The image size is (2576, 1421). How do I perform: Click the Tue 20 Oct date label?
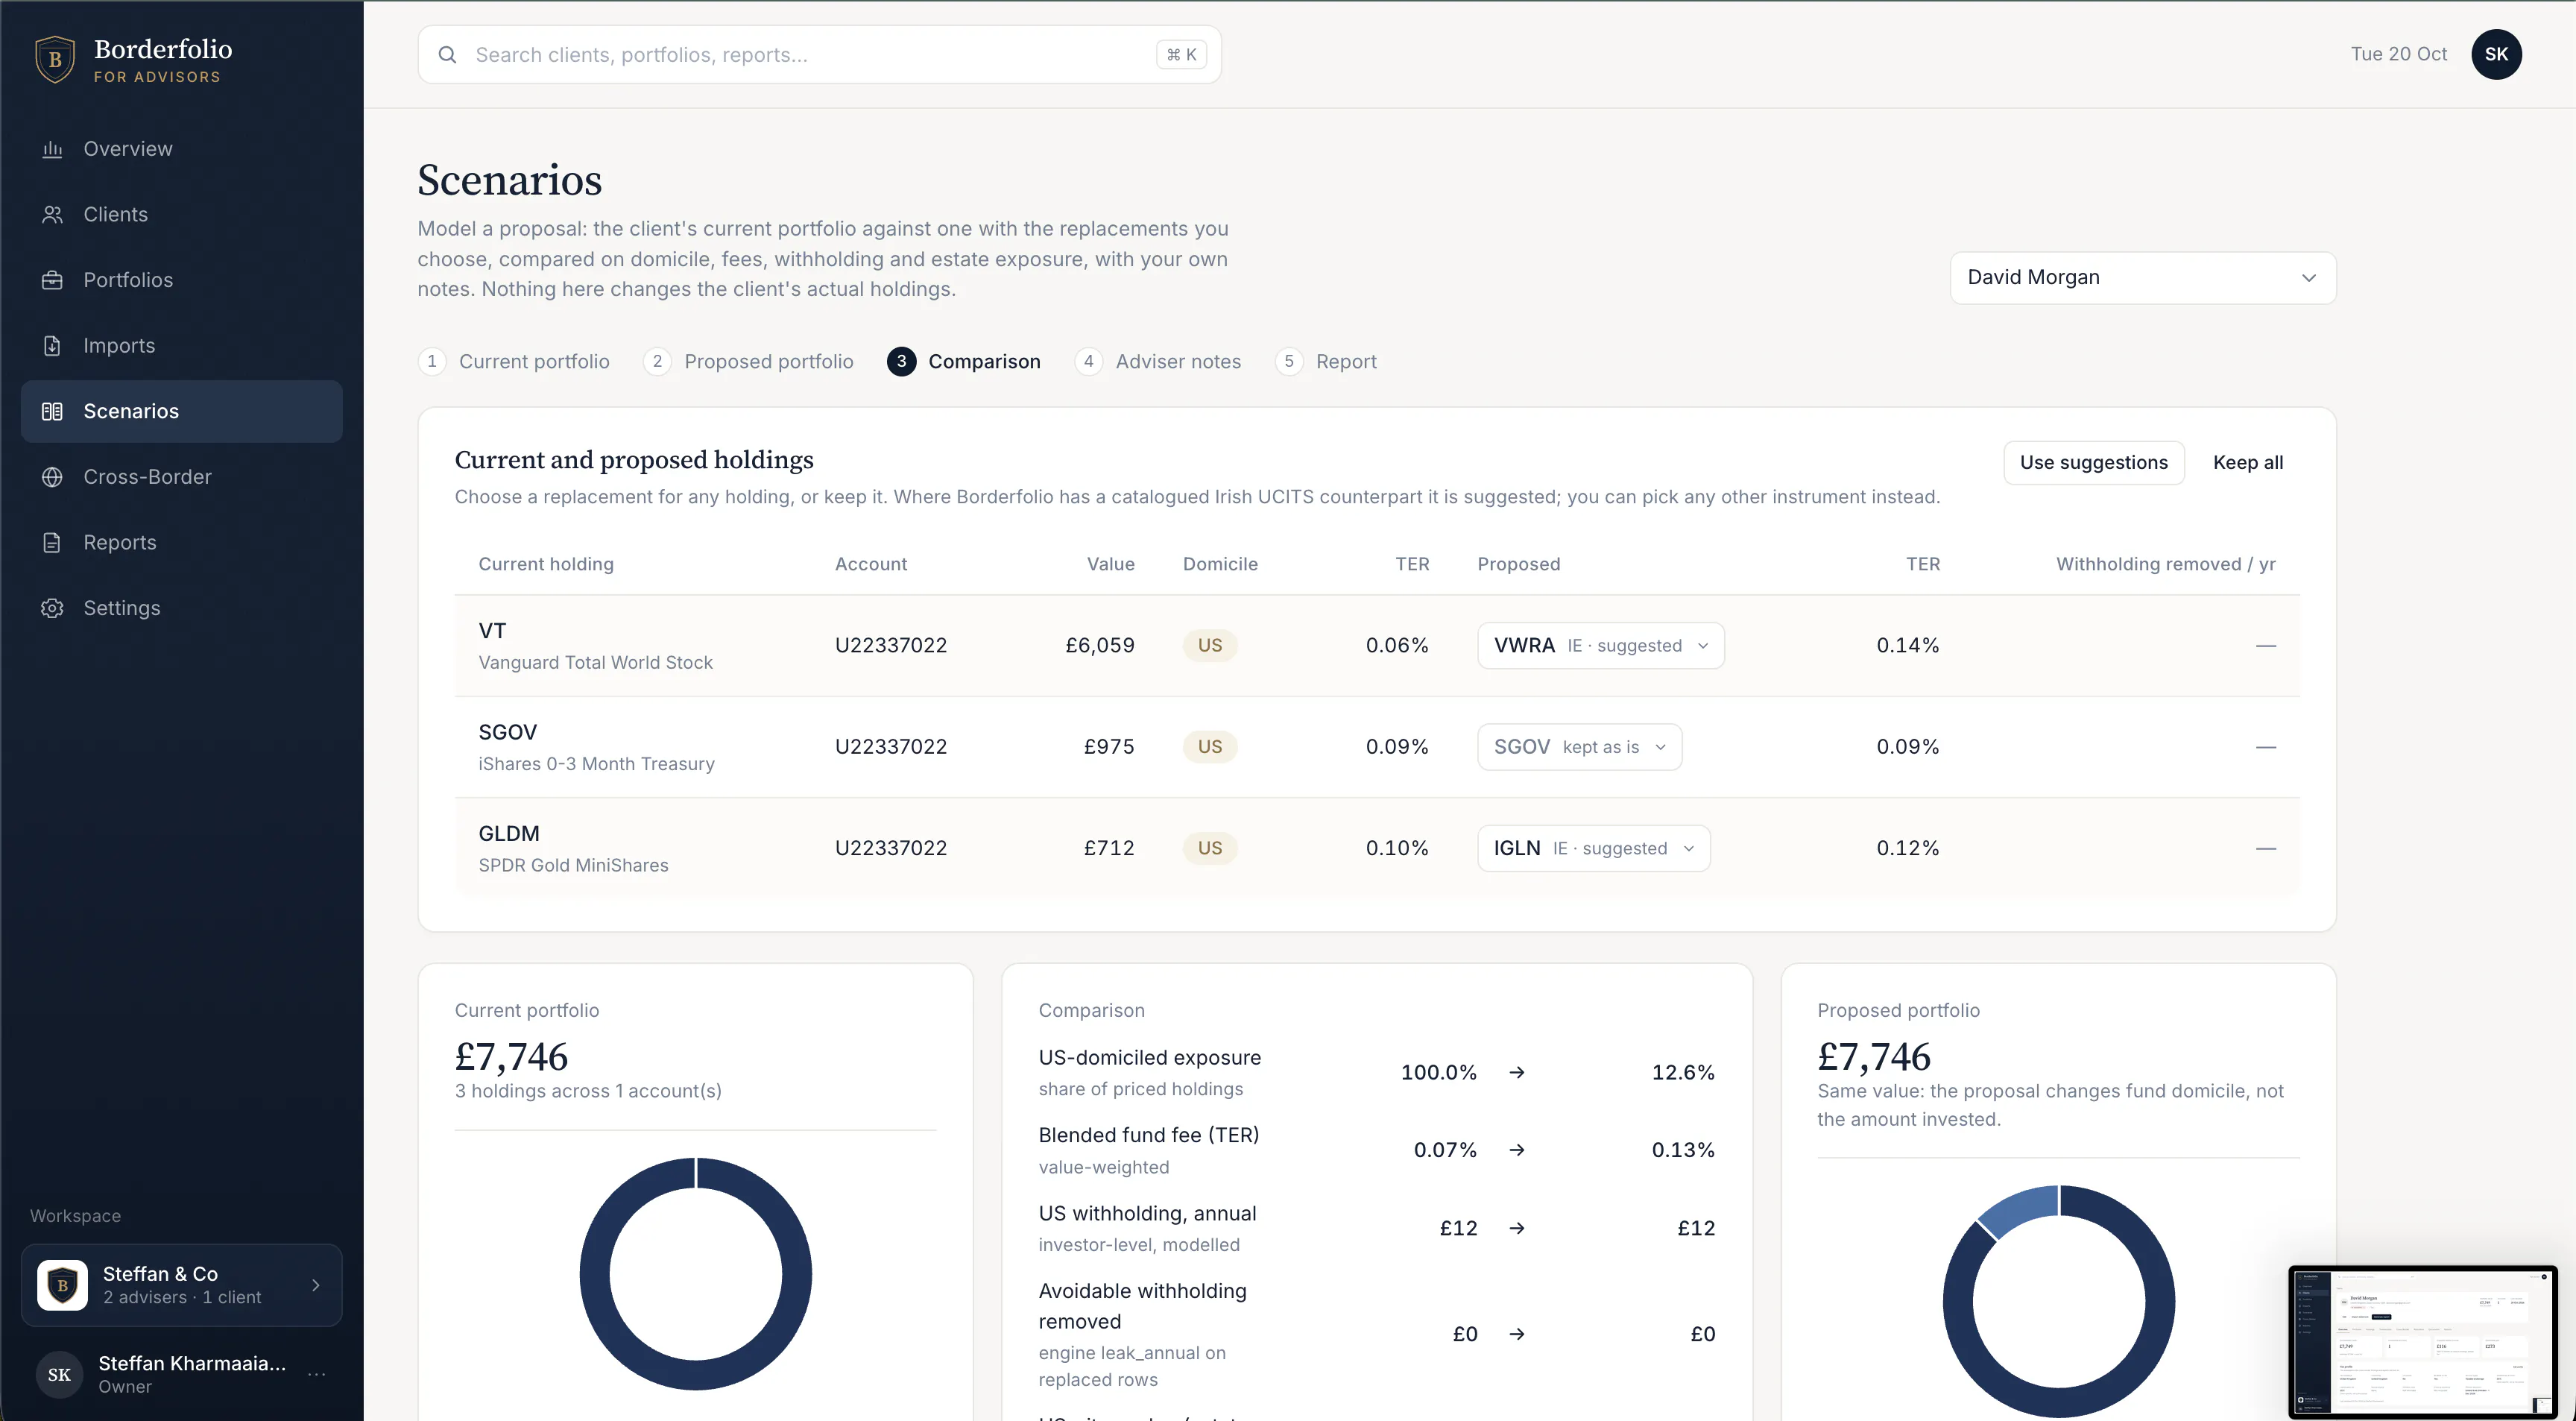click(x=2398, y=54)
